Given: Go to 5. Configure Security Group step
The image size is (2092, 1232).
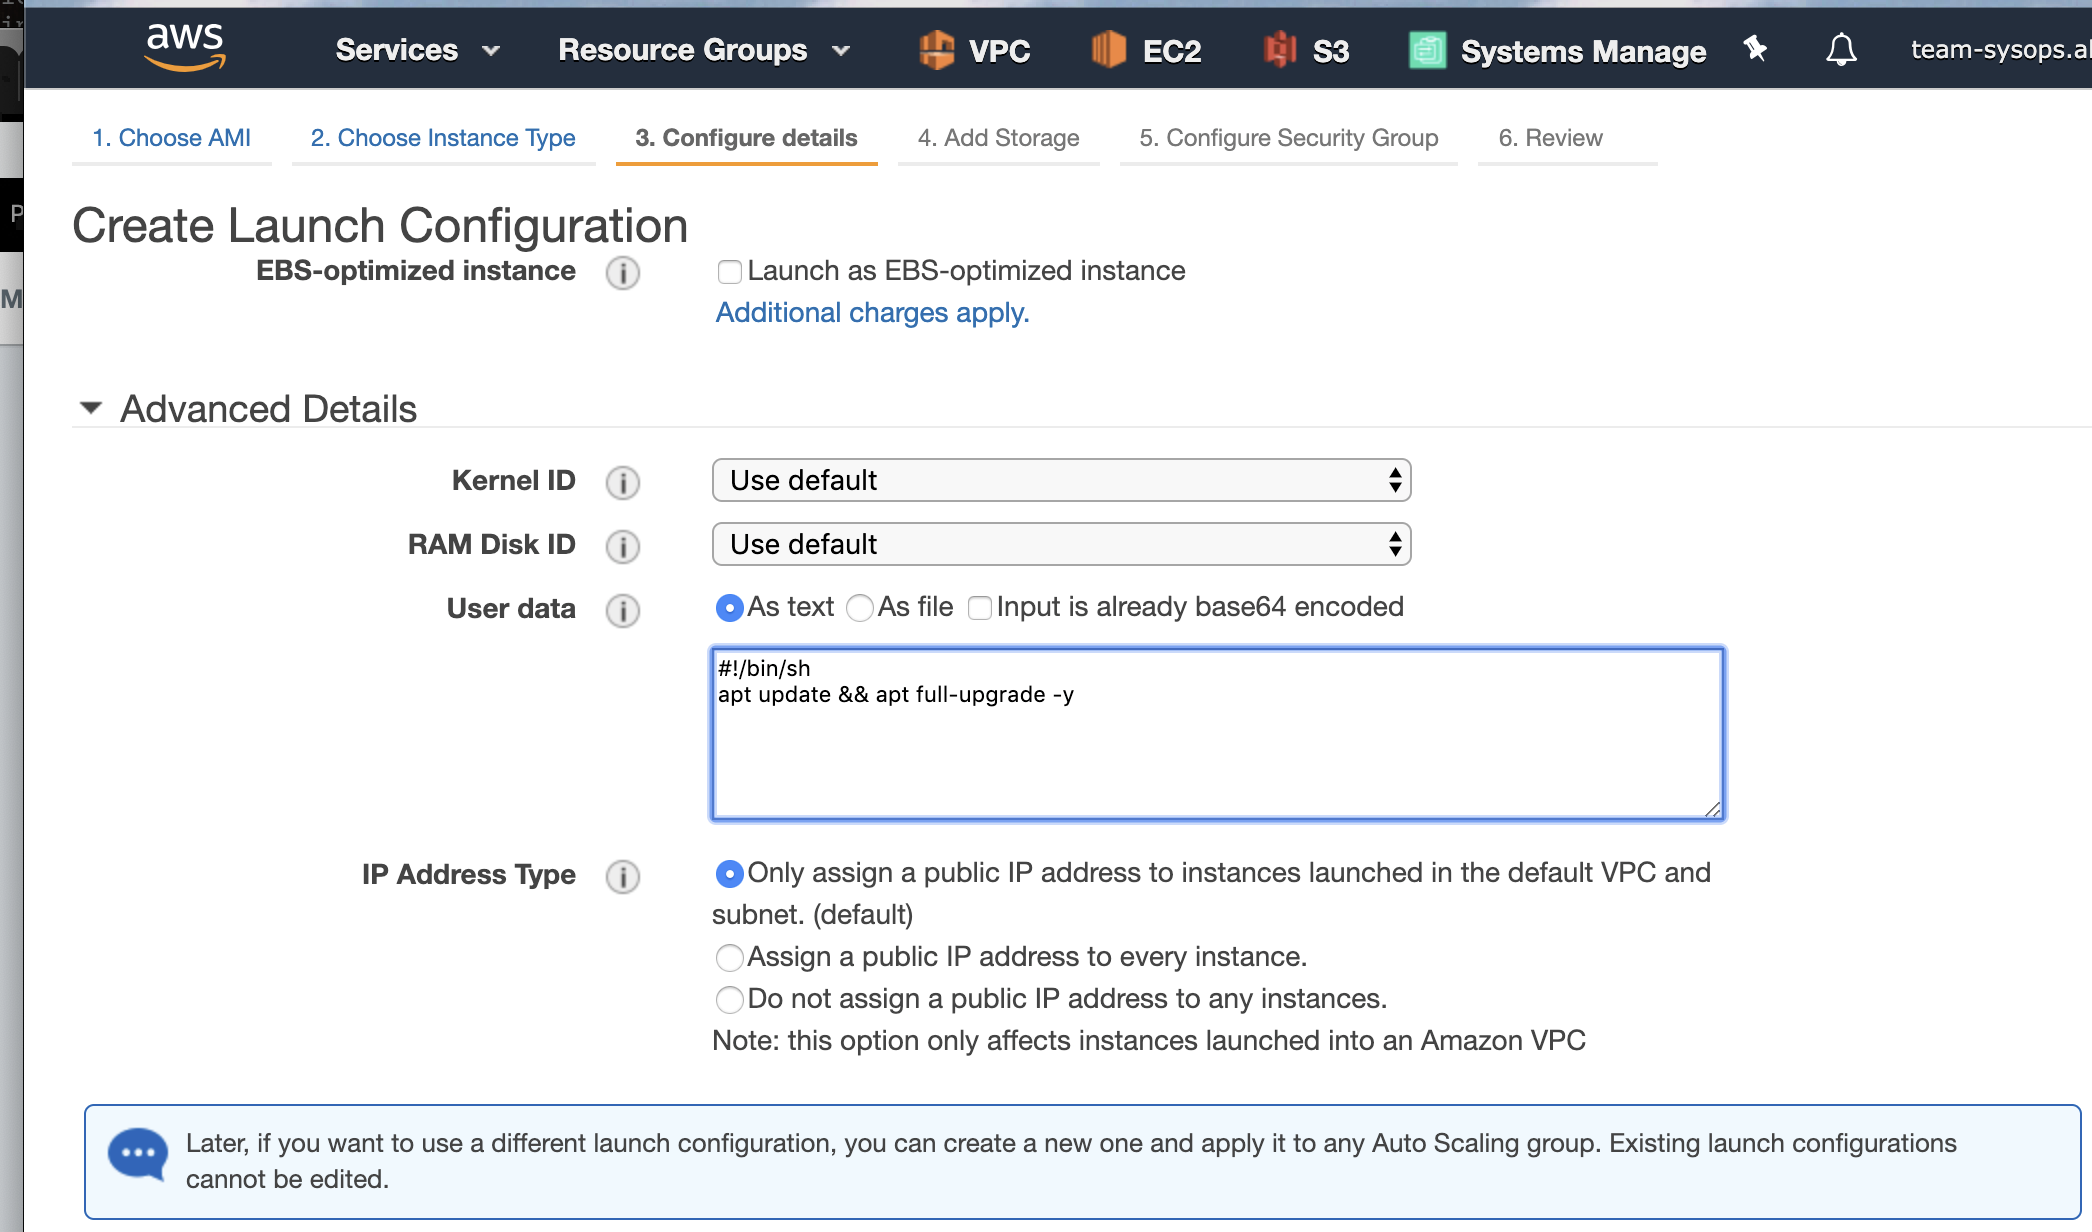Looking at the screenshot, I should click(x=1288, y=138).
